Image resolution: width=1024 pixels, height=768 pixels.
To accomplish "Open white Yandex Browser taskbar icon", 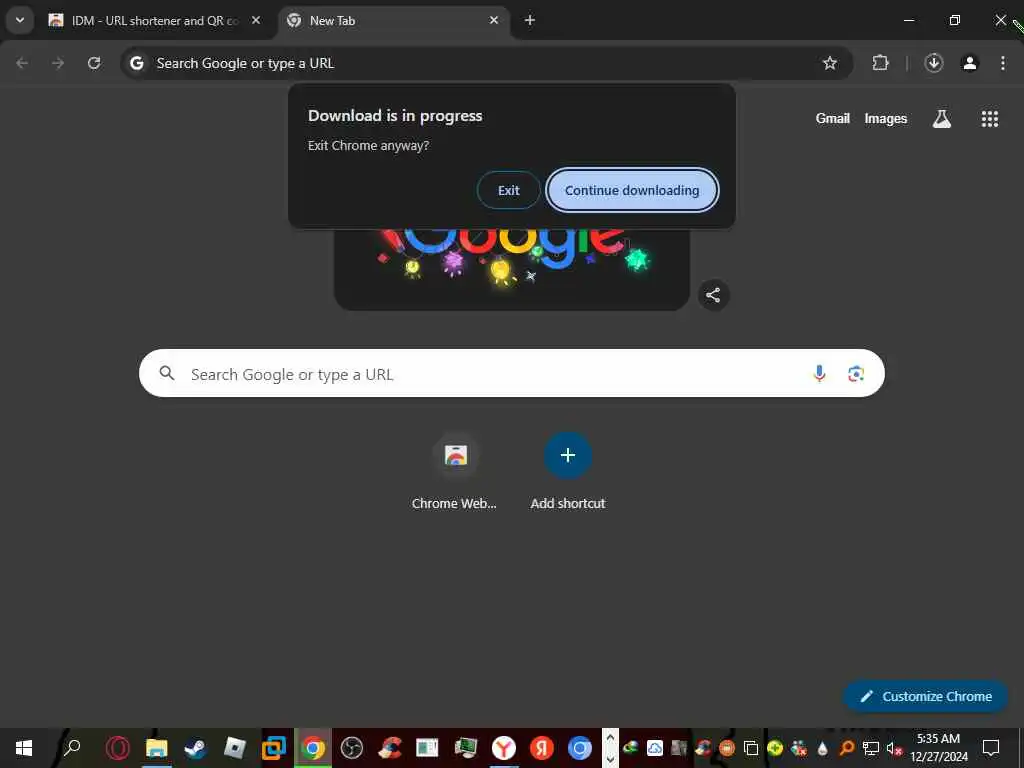I will 504,748.
